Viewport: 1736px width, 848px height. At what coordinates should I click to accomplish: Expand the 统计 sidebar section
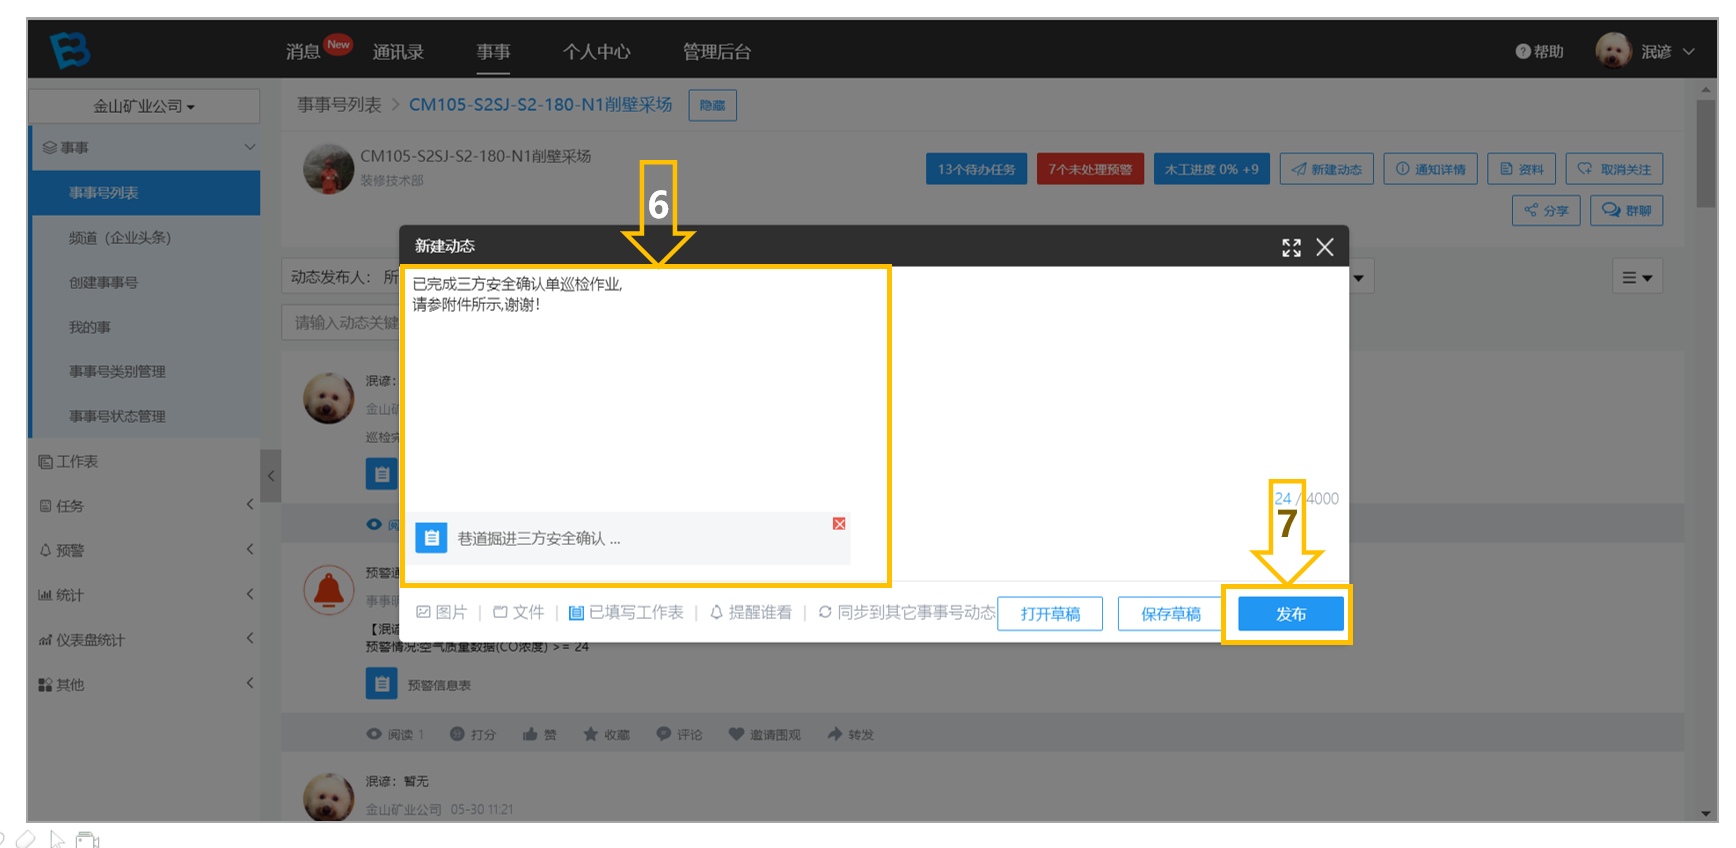click(250, 595)
